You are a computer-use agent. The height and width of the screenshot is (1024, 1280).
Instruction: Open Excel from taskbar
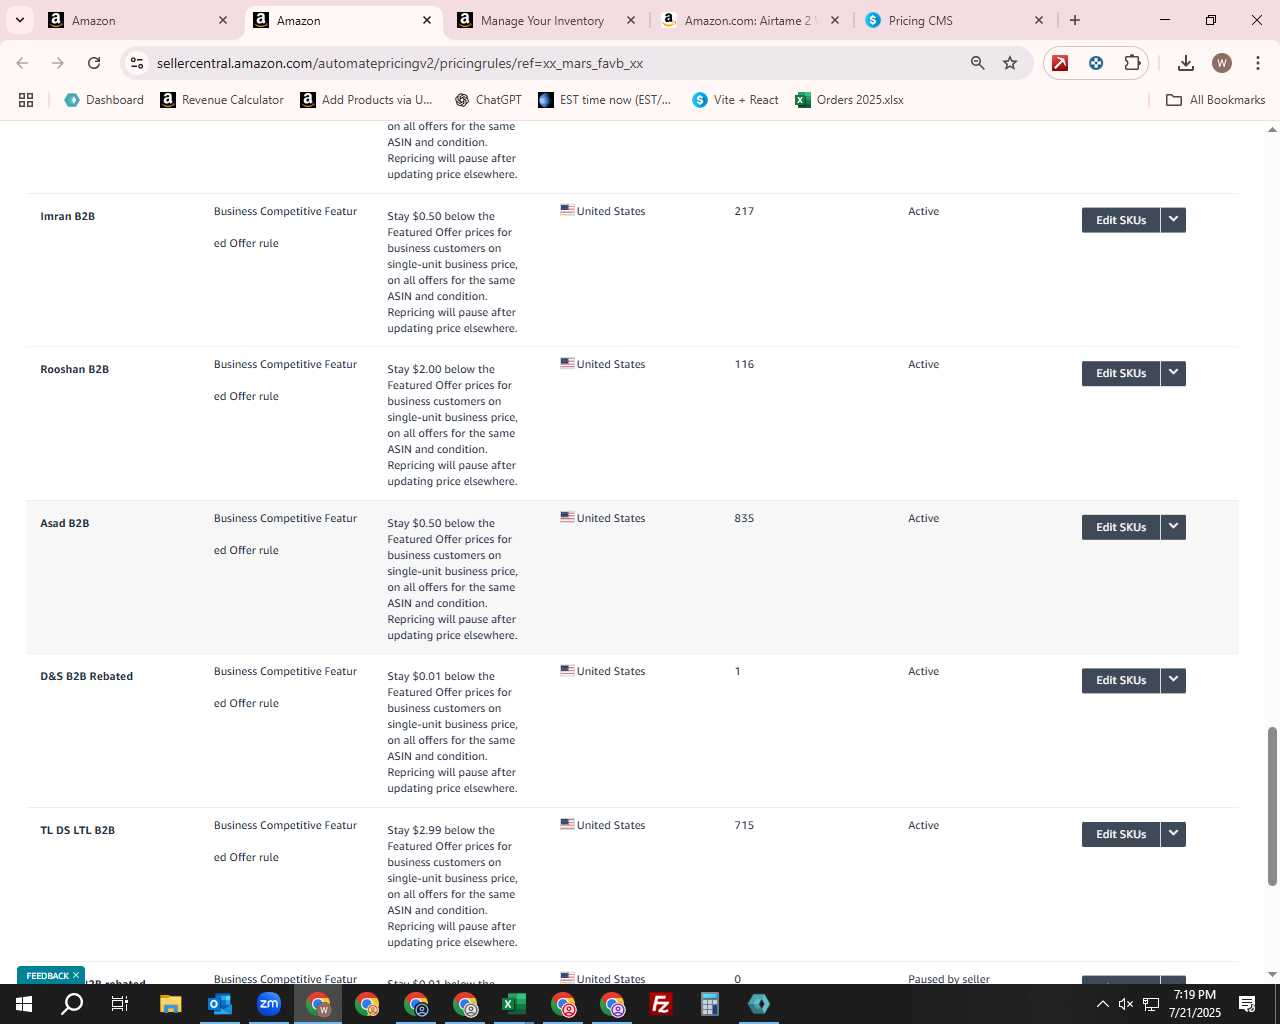click(514, 1004)
